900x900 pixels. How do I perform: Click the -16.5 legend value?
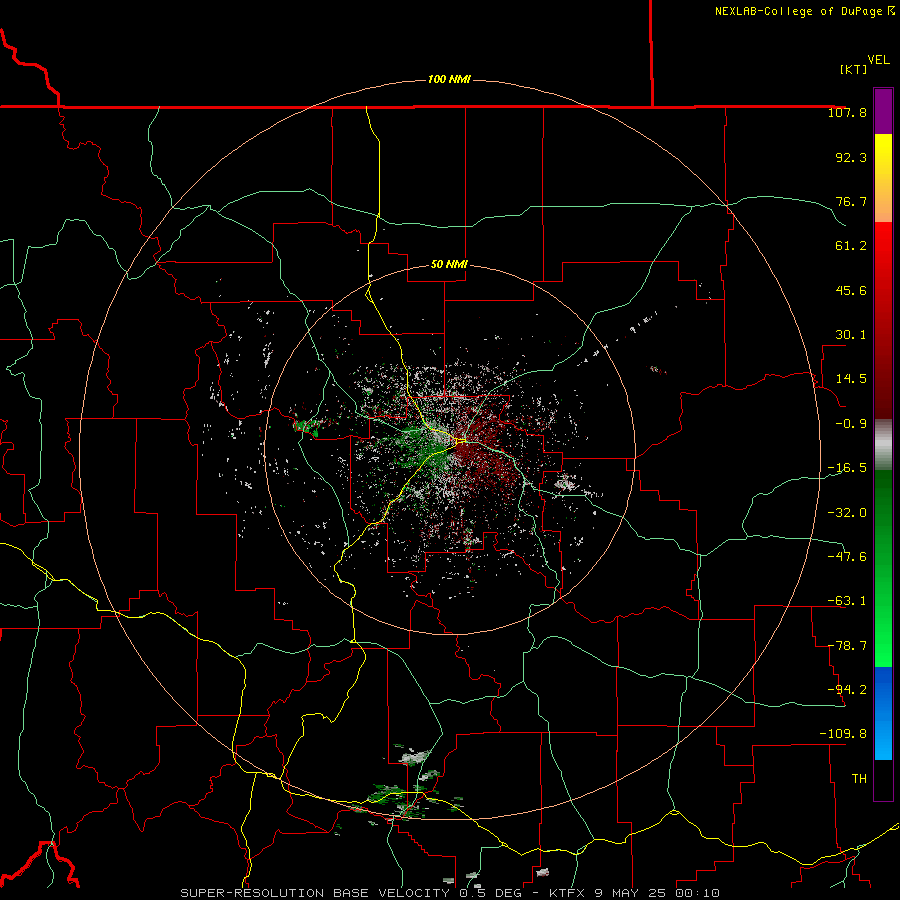847,468
